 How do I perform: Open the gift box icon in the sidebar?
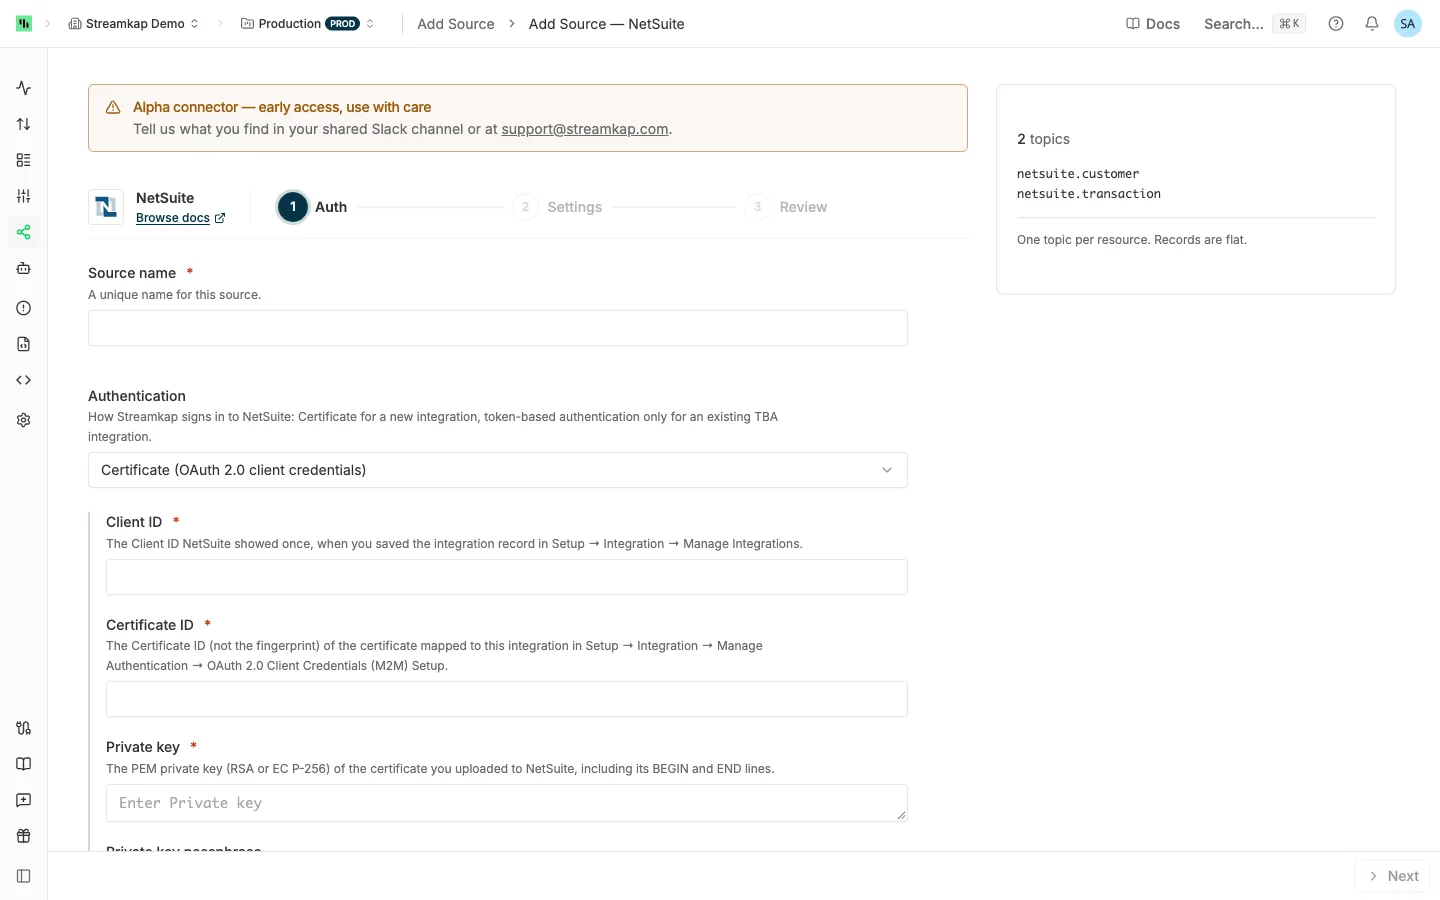24,836
